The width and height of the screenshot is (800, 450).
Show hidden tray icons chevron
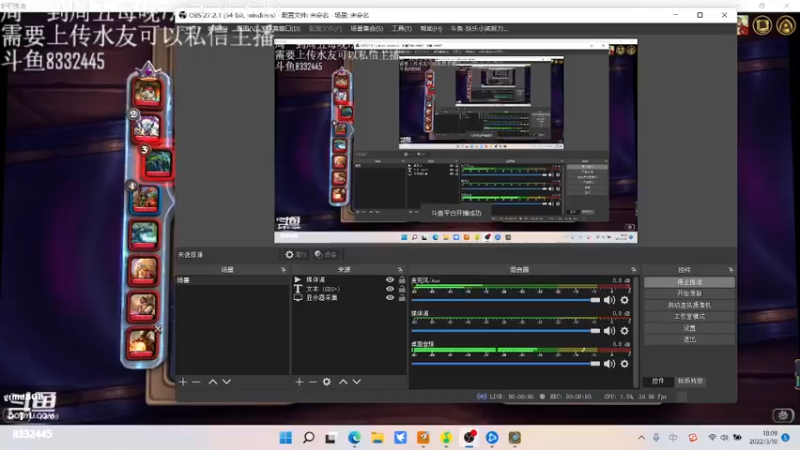(641, 438)
